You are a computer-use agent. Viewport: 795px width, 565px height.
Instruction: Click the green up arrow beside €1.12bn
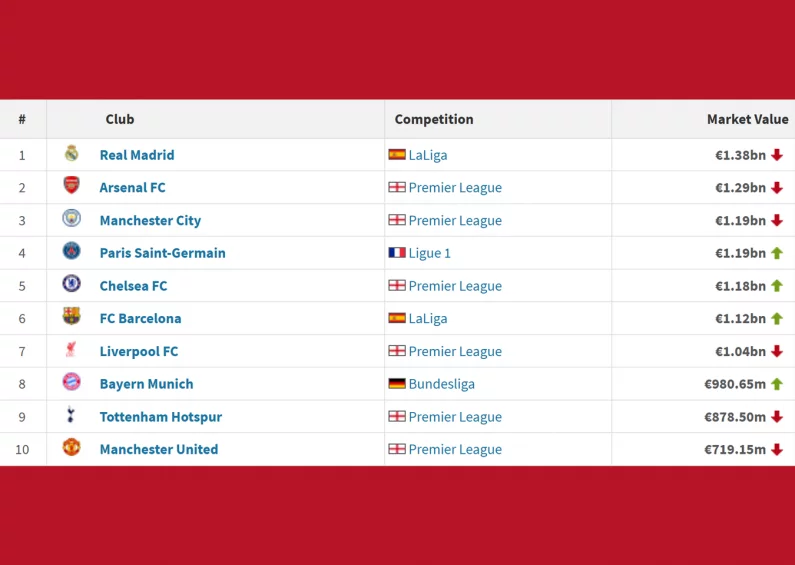777,319
